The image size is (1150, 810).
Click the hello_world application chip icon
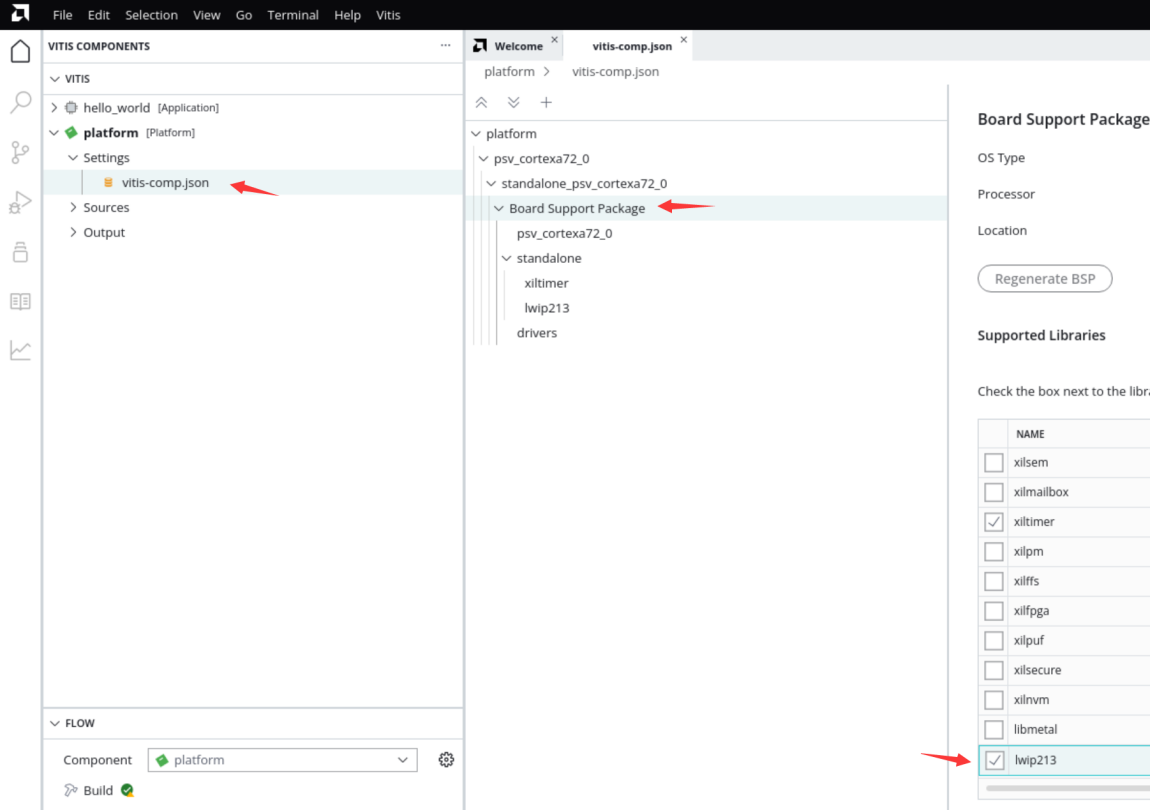(x=71, y=108)
